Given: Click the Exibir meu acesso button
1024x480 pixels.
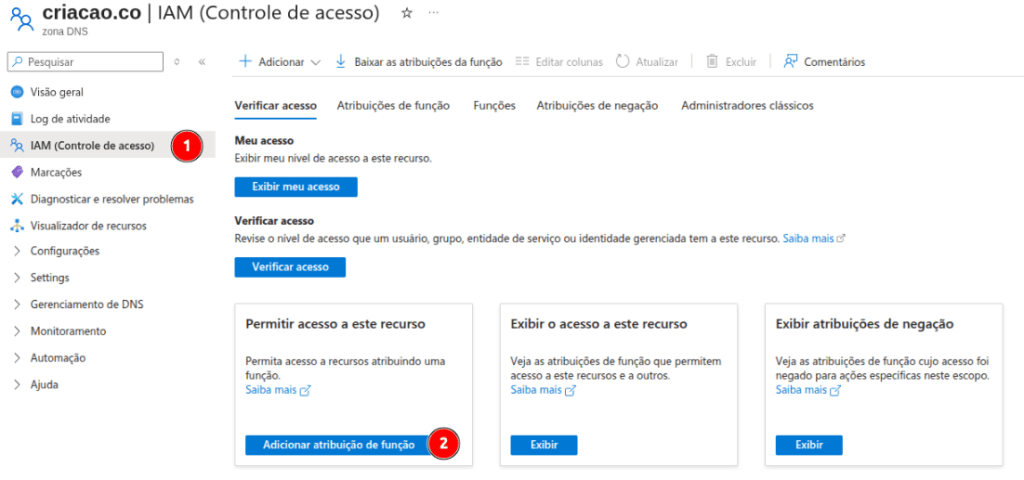Looking at the screenshot, I should coord(295,187).
